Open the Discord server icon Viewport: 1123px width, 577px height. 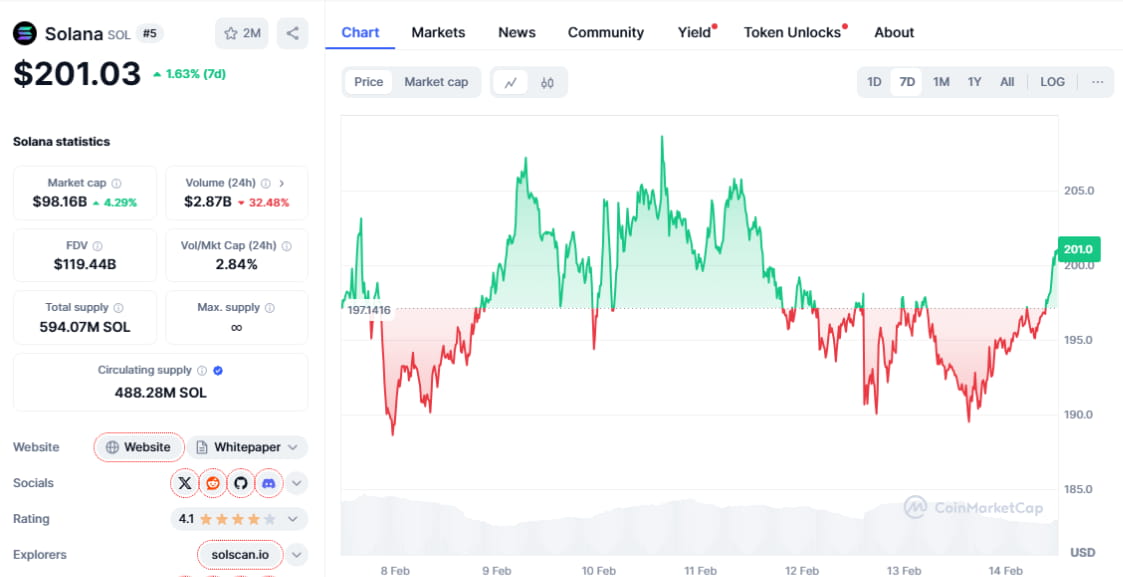[x=268, y=483]
